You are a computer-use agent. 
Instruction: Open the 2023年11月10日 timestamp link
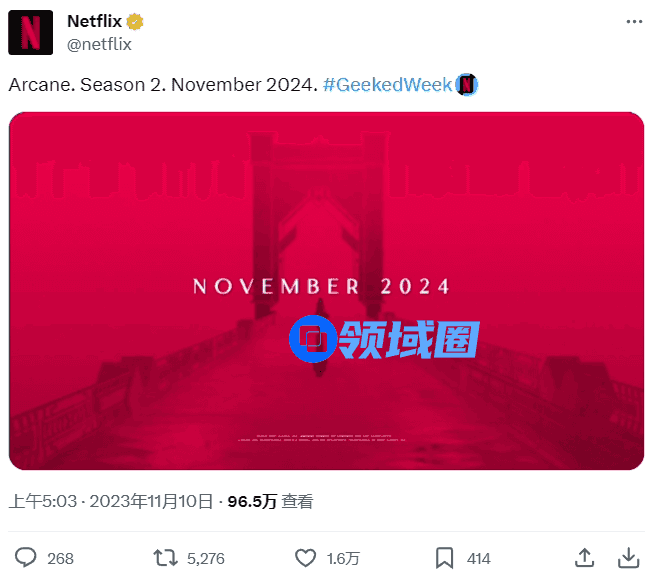(x=151, y=501)
